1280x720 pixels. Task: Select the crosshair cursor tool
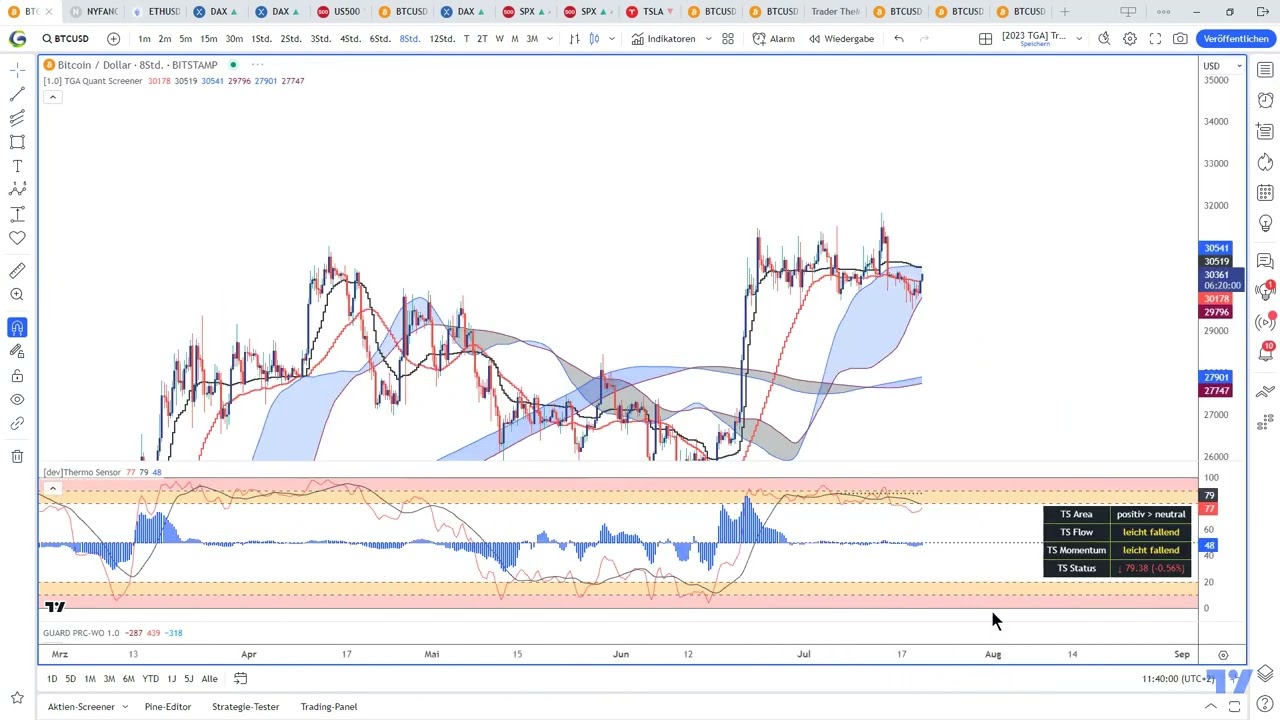(x=17, y=70)
